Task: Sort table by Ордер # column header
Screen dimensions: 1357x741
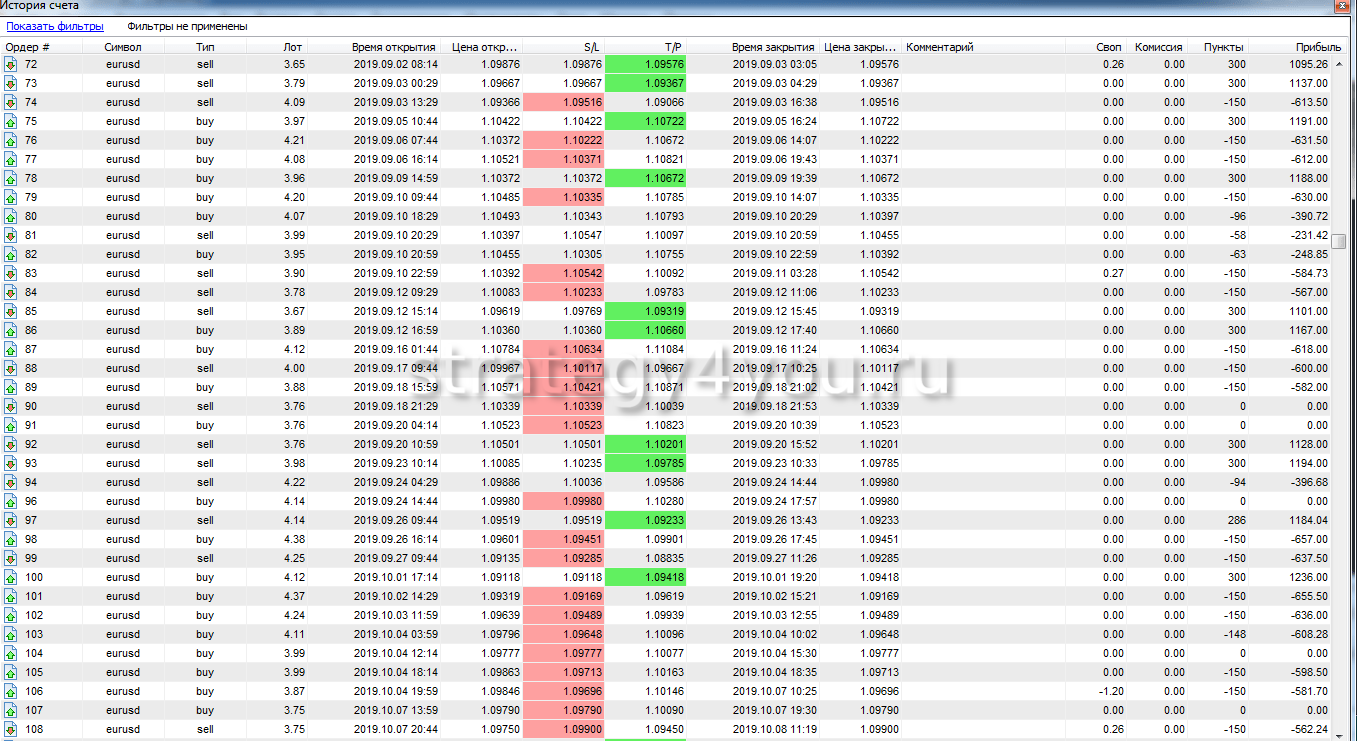Action: point(28,47)
